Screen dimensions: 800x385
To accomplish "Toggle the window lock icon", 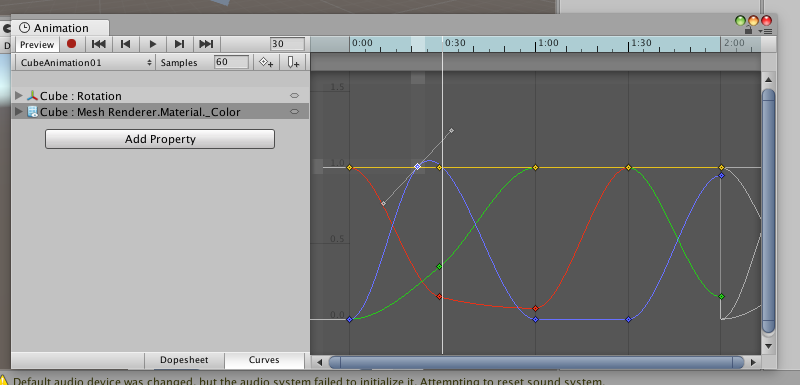I will (748, 31).
